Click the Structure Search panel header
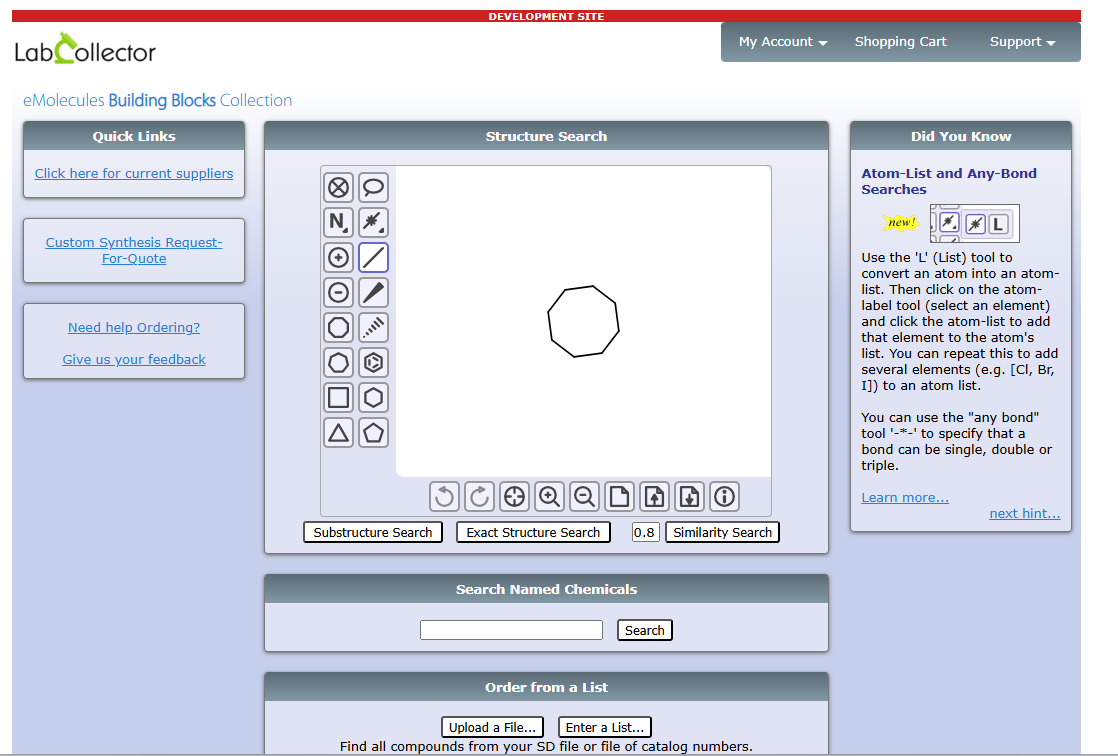This screenshot has width=1118, height=756. pyautogui.click(x=546, y=136)
